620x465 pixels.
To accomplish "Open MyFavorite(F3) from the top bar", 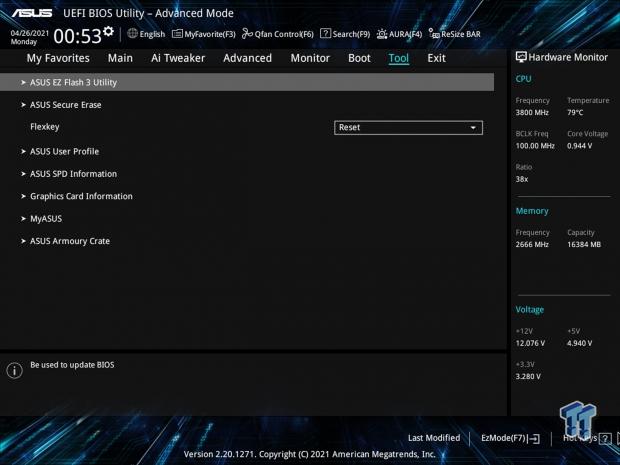I will tap(204, 34).
